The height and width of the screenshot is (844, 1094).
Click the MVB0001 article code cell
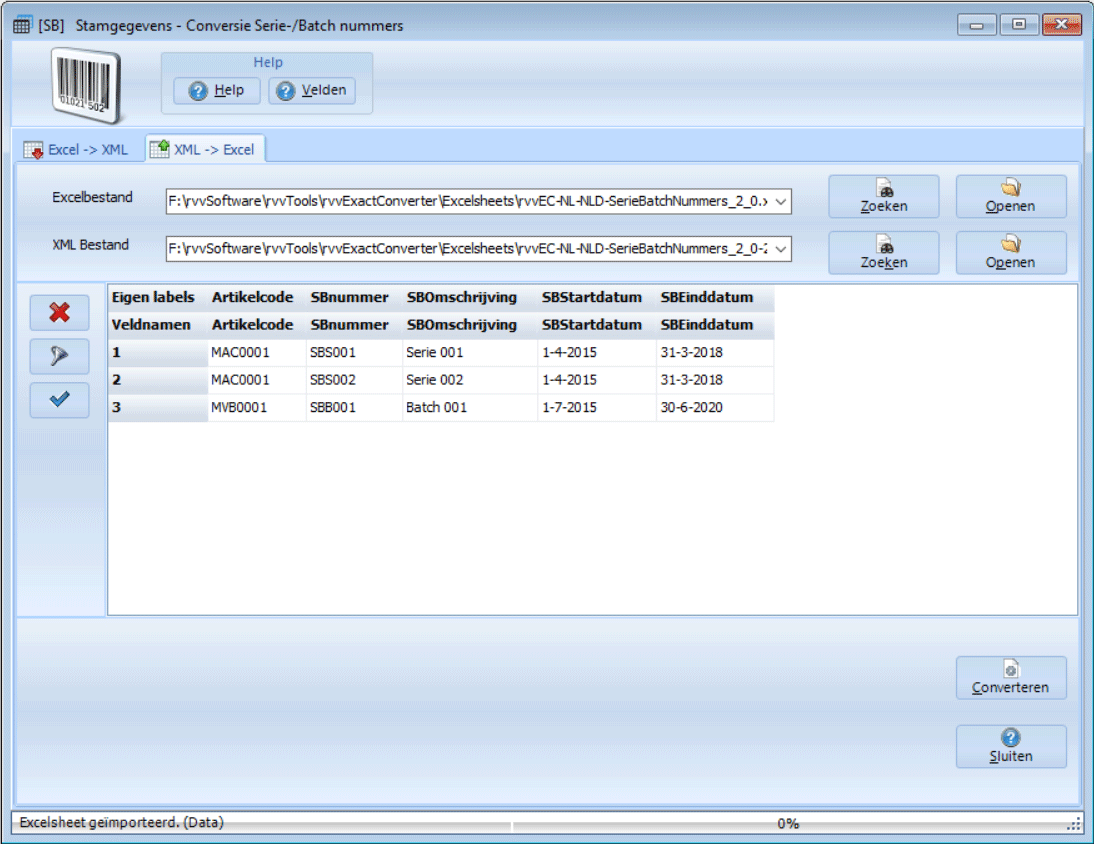click(x=257, y=407)
